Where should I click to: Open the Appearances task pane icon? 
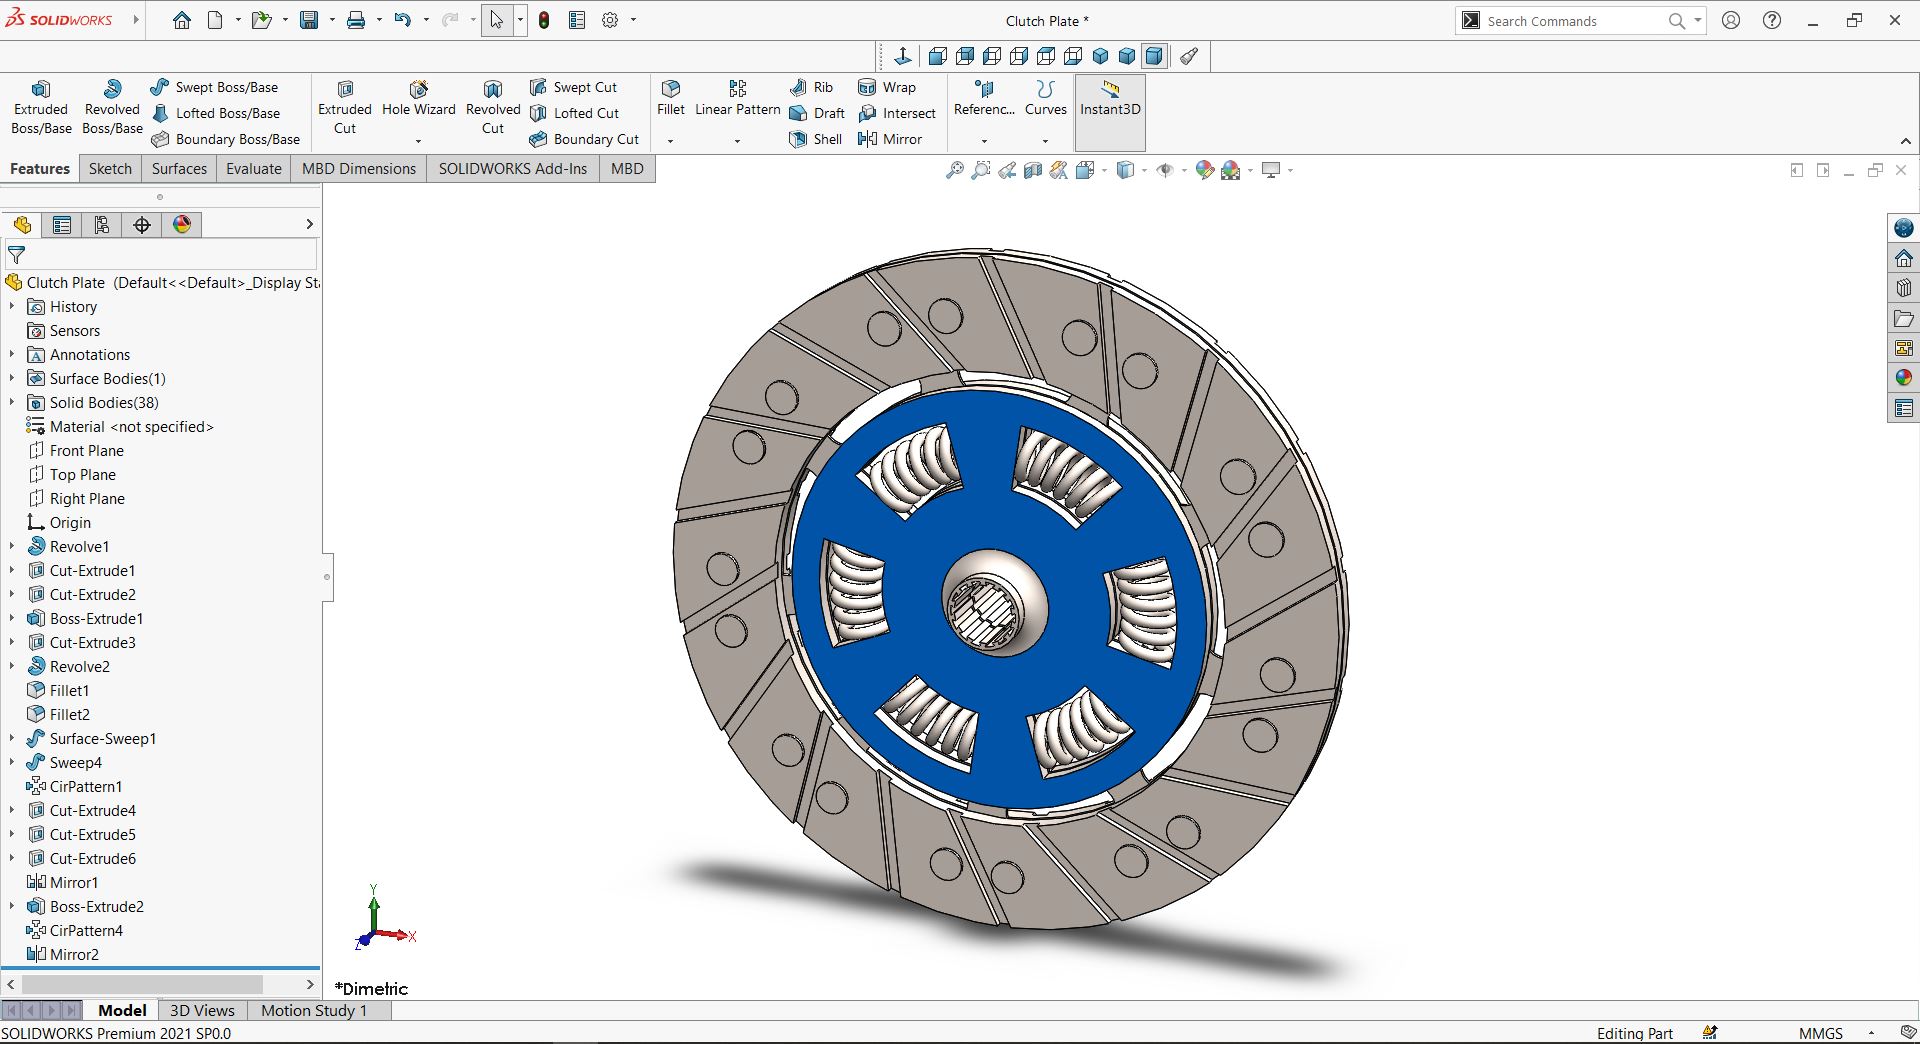pyautogui.click(x=1903, y=378)
